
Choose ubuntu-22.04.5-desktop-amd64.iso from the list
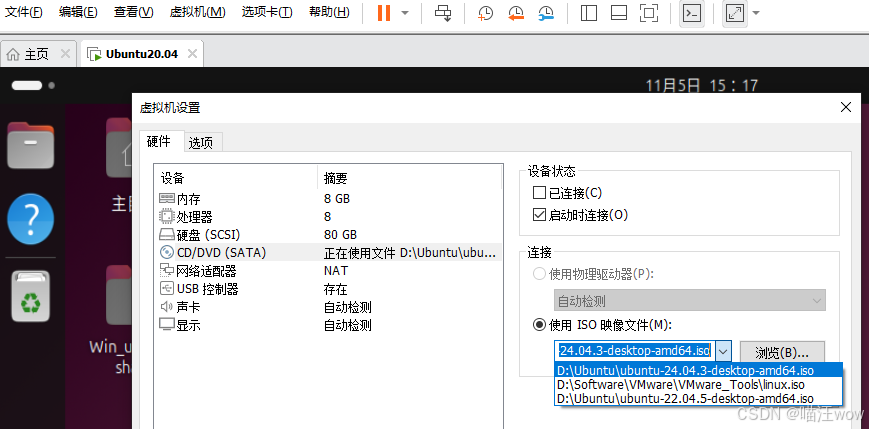point(698,399)
